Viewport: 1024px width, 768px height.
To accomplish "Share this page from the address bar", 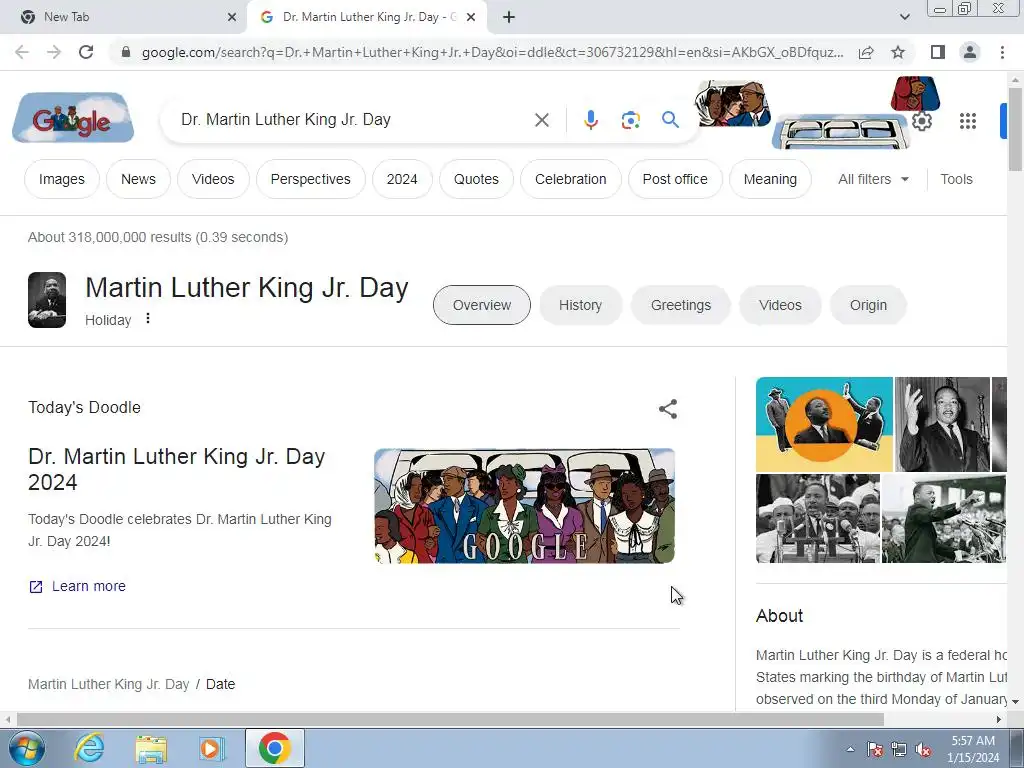I will tap(866, 52).
